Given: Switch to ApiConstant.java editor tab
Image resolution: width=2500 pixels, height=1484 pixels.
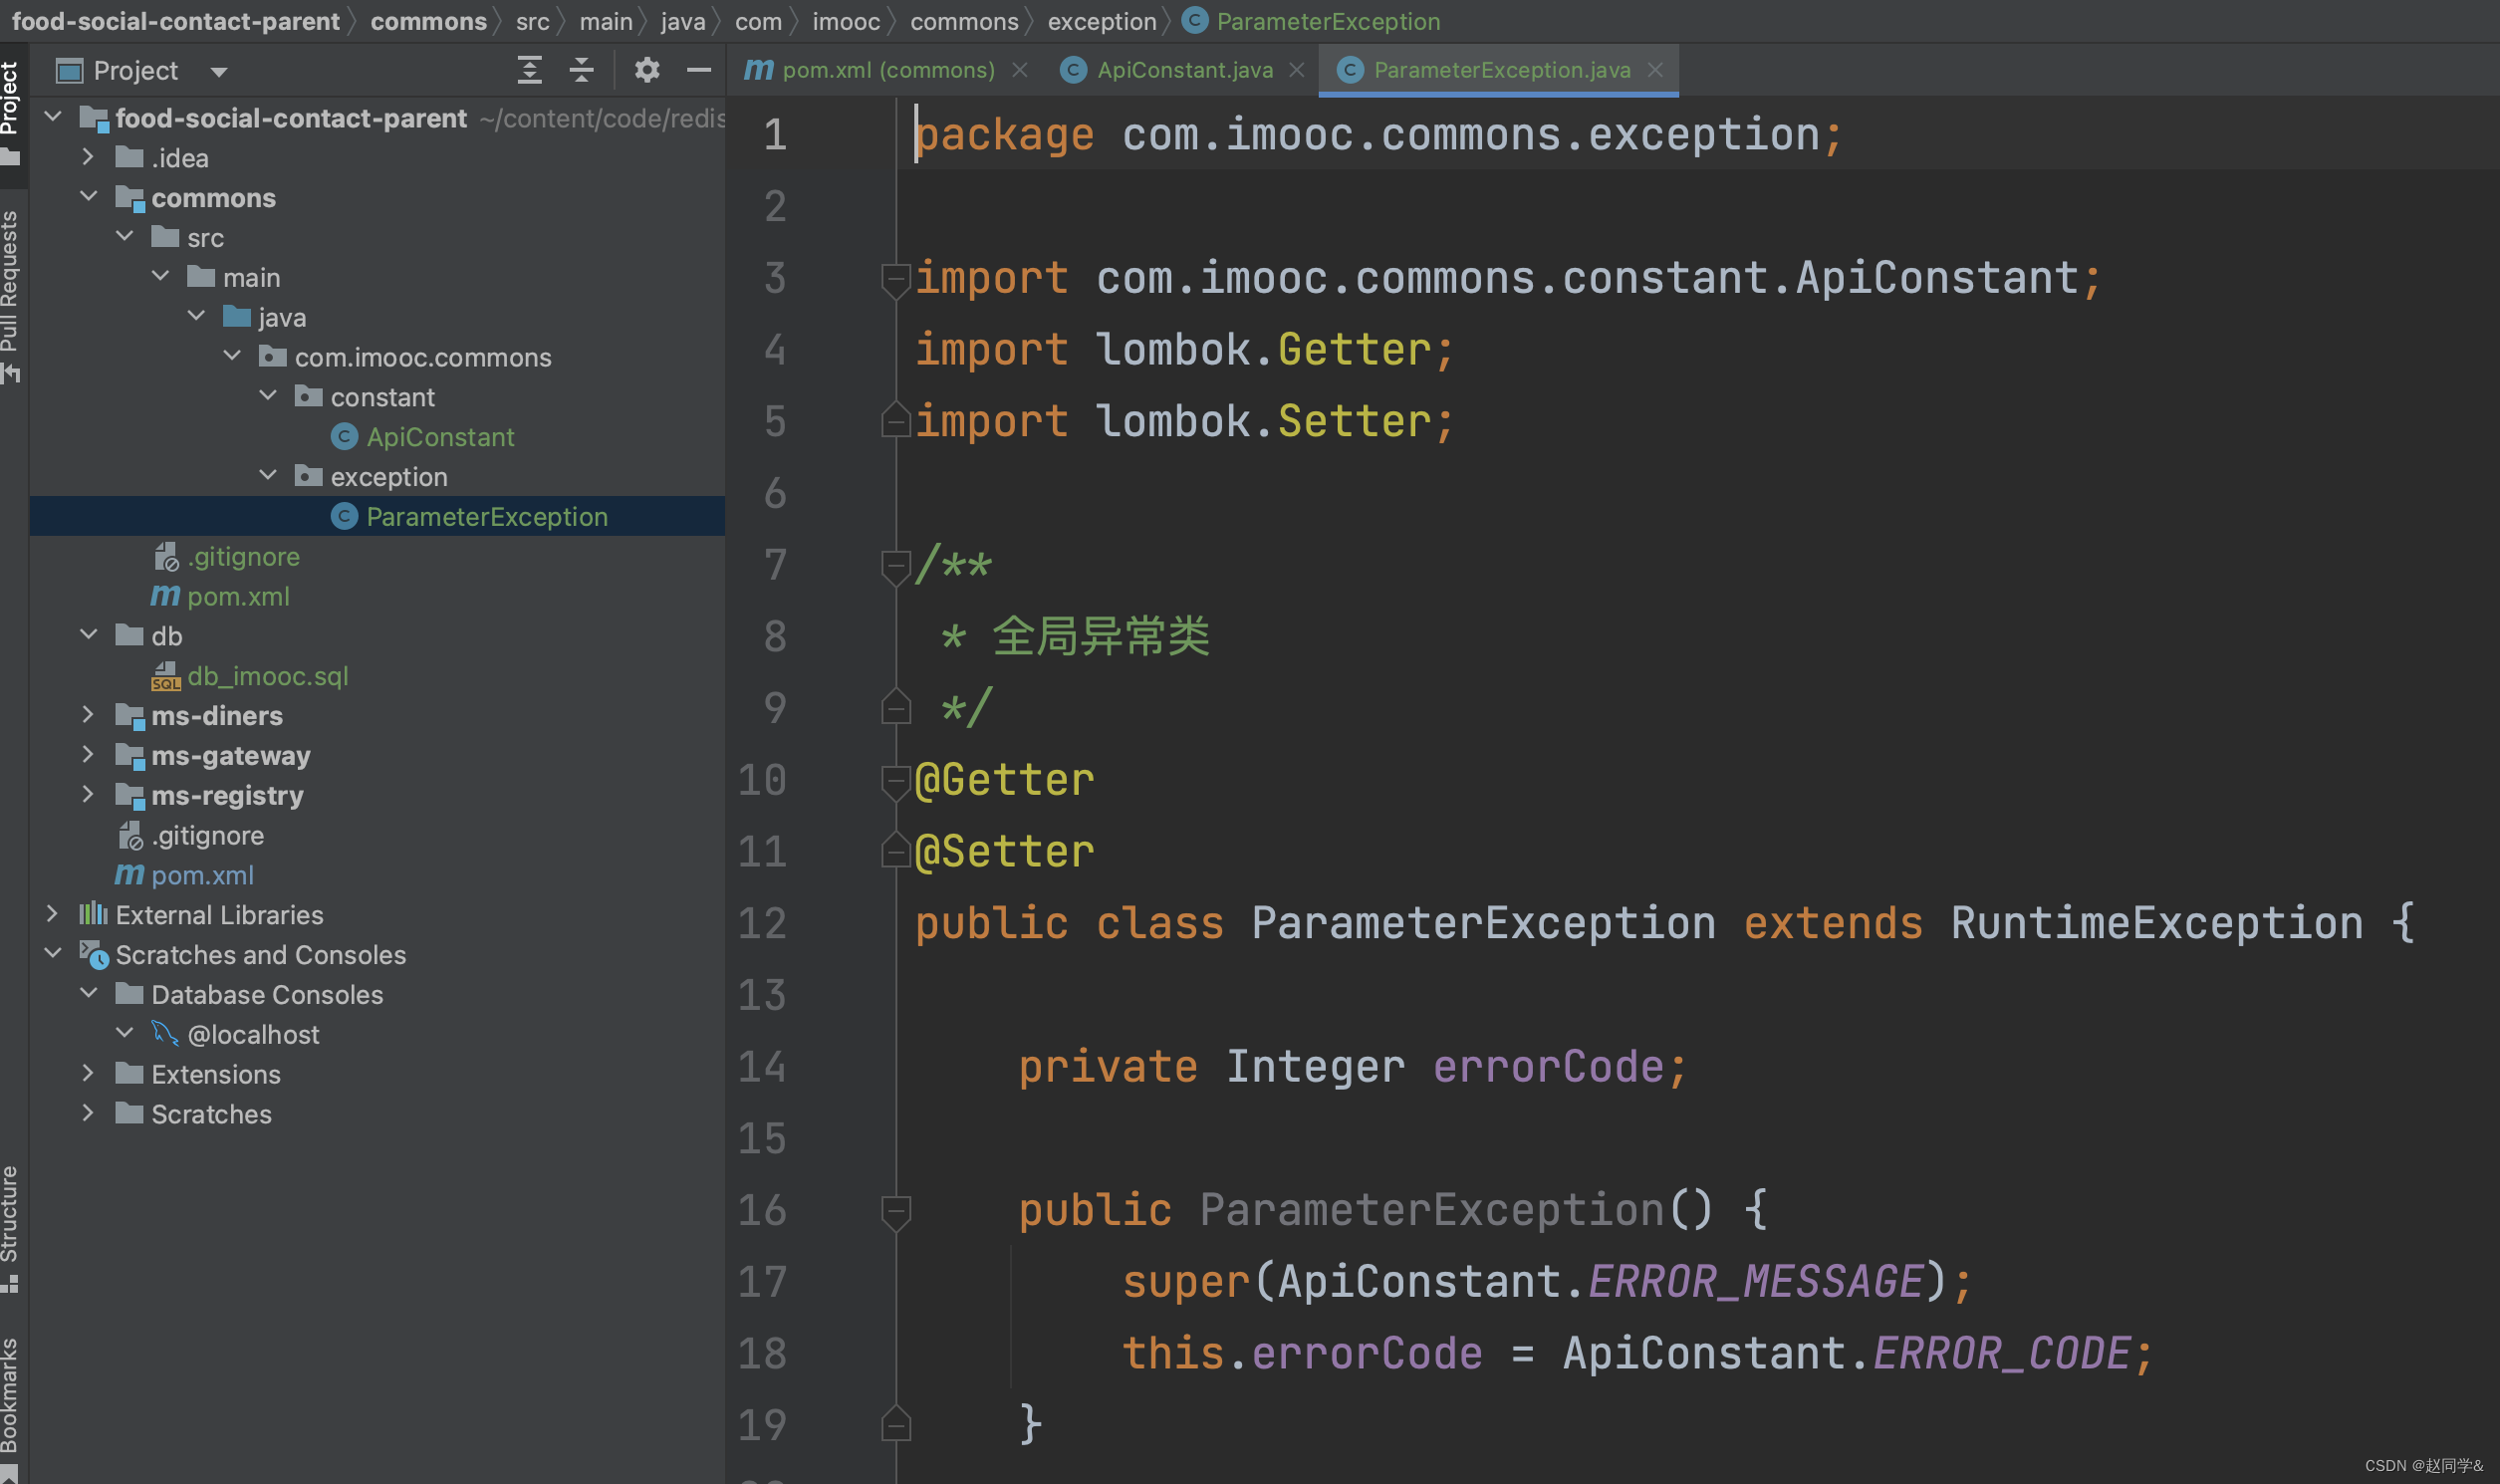Looking at the screenshot, I should (1184, 70).
